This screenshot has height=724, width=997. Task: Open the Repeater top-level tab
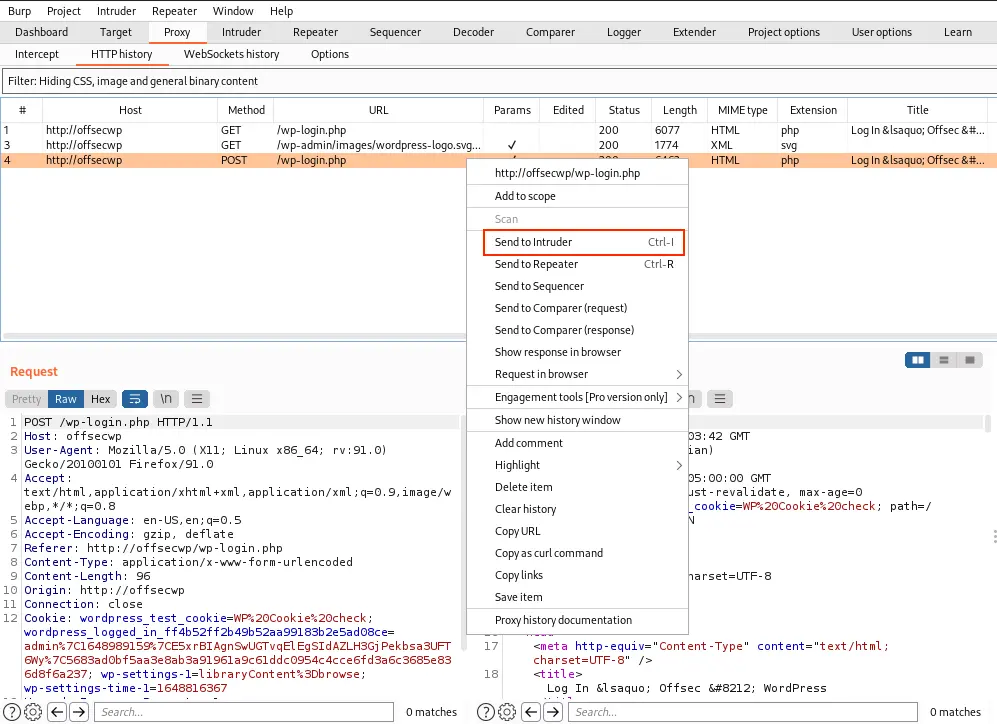tap(315, 32)
